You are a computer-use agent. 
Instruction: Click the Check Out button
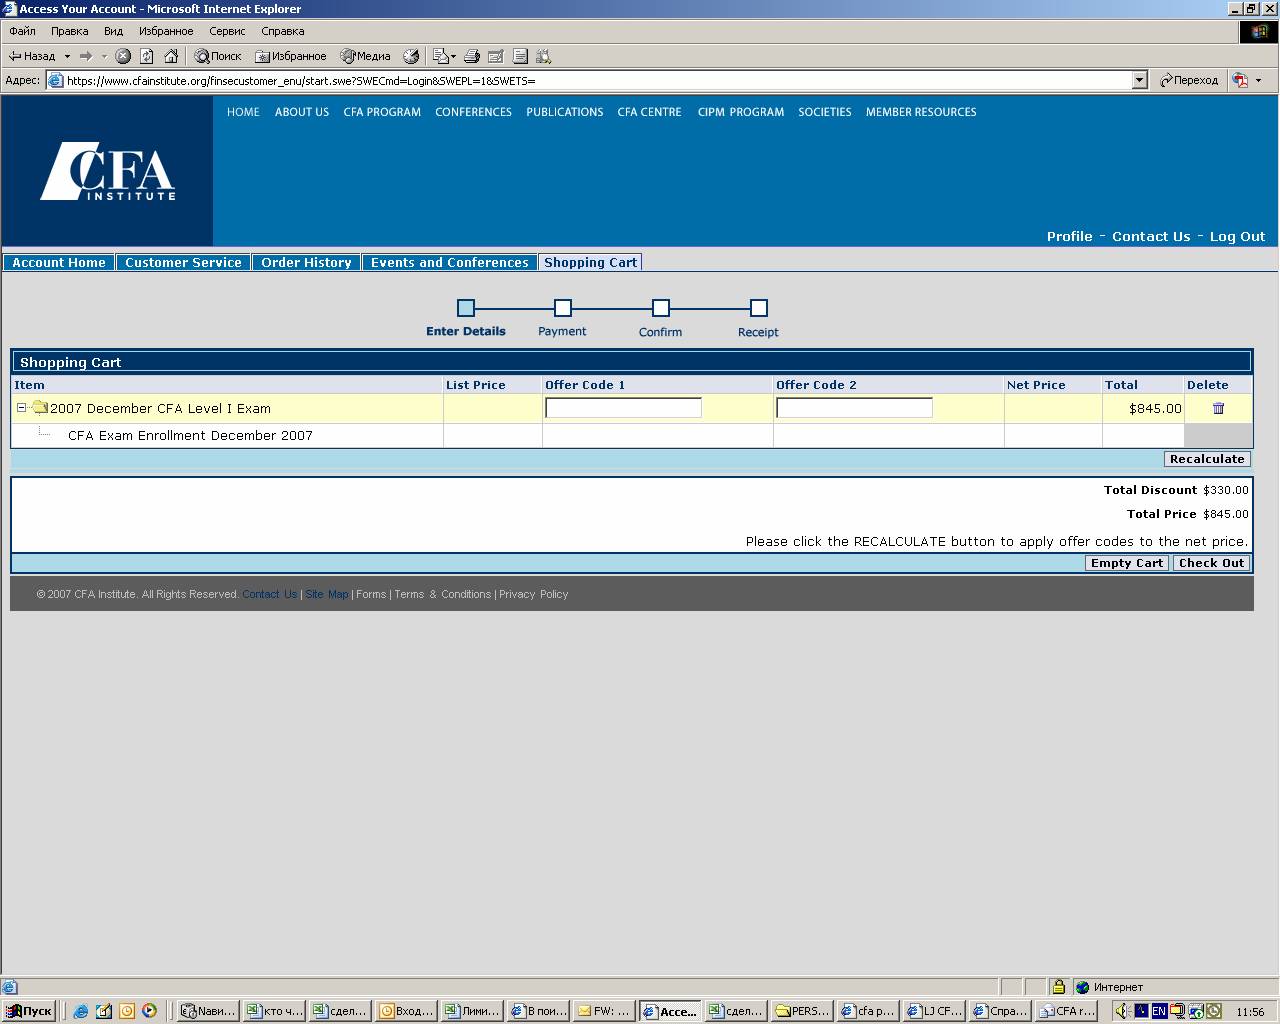click(x=1211, y=563)
